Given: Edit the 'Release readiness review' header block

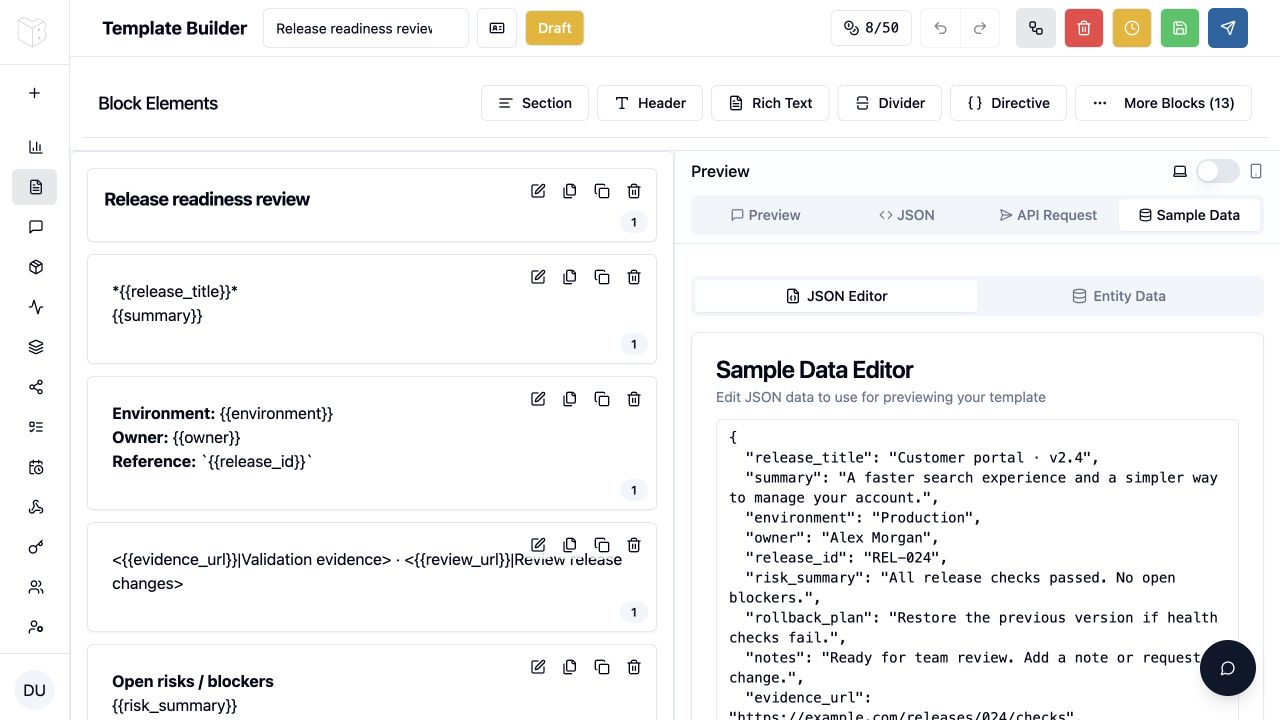Looking at the screenshot, I should (538, 191).
